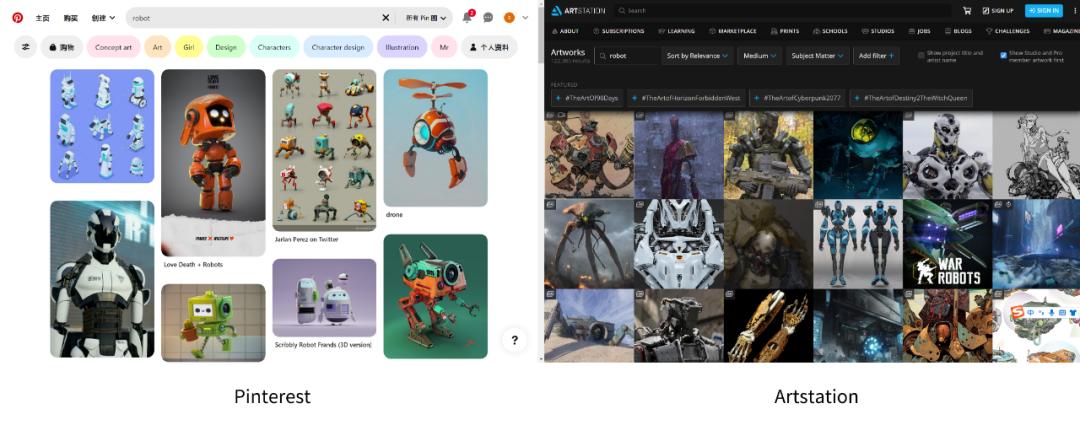
Task: Go to ArtStation Studios page
Action: tap(878, 31)
